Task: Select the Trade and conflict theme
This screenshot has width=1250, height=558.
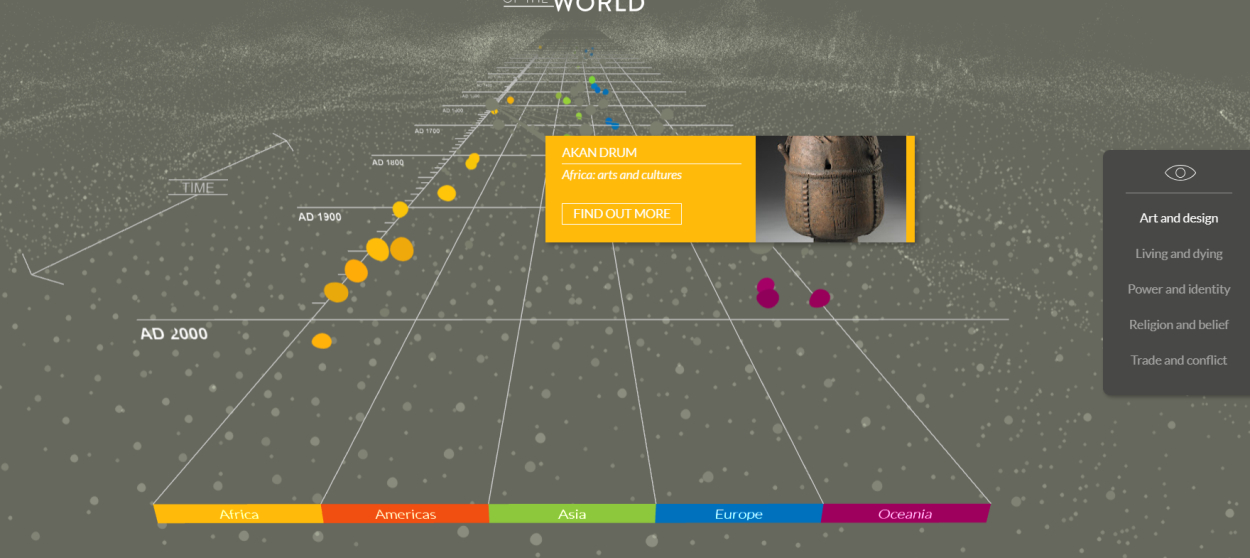Action: [1178, 360]
